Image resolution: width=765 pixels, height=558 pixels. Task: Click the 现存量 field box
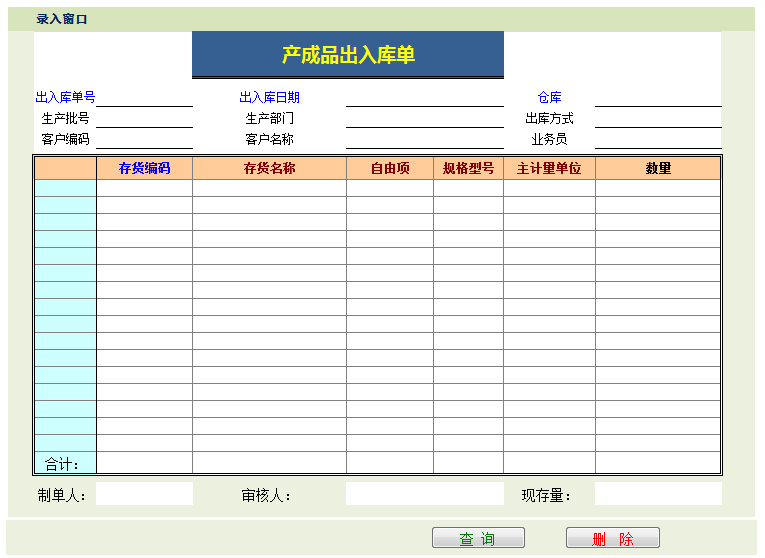[658, 494]
